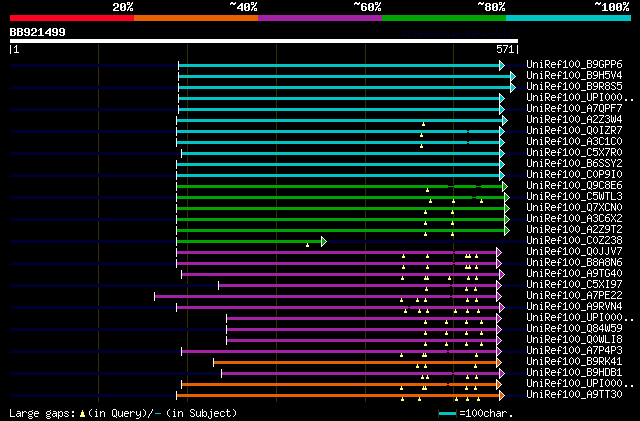Select the UniRef100_Q0WLI8 label
Image resolution: width=640 pixels, height=421 pixels.
click(574, 340)
